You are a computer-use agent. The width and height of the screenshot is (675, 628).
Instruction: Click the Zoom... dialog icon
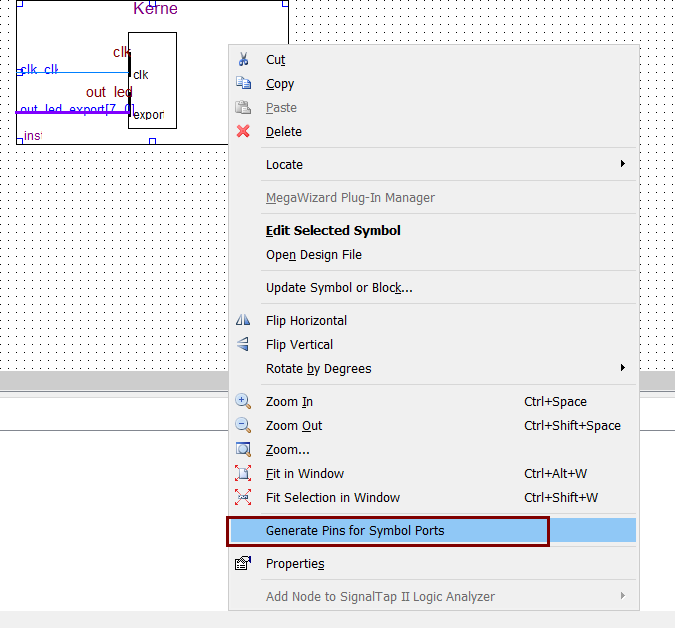(x=243, y=449)
